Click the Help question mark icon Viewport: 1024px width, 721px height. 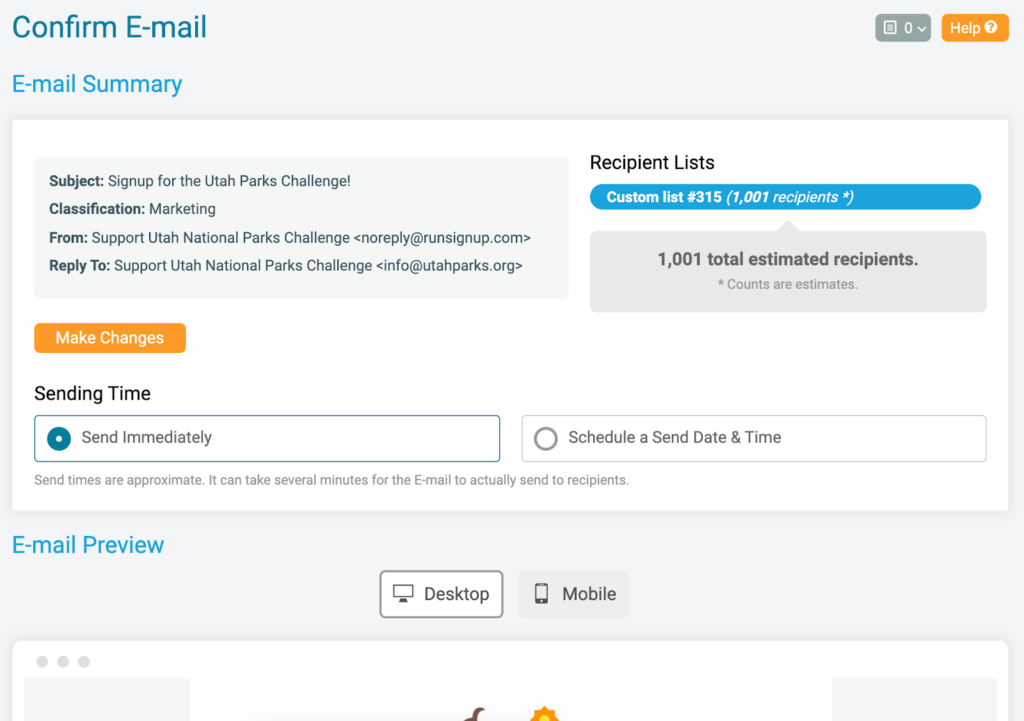991,27
